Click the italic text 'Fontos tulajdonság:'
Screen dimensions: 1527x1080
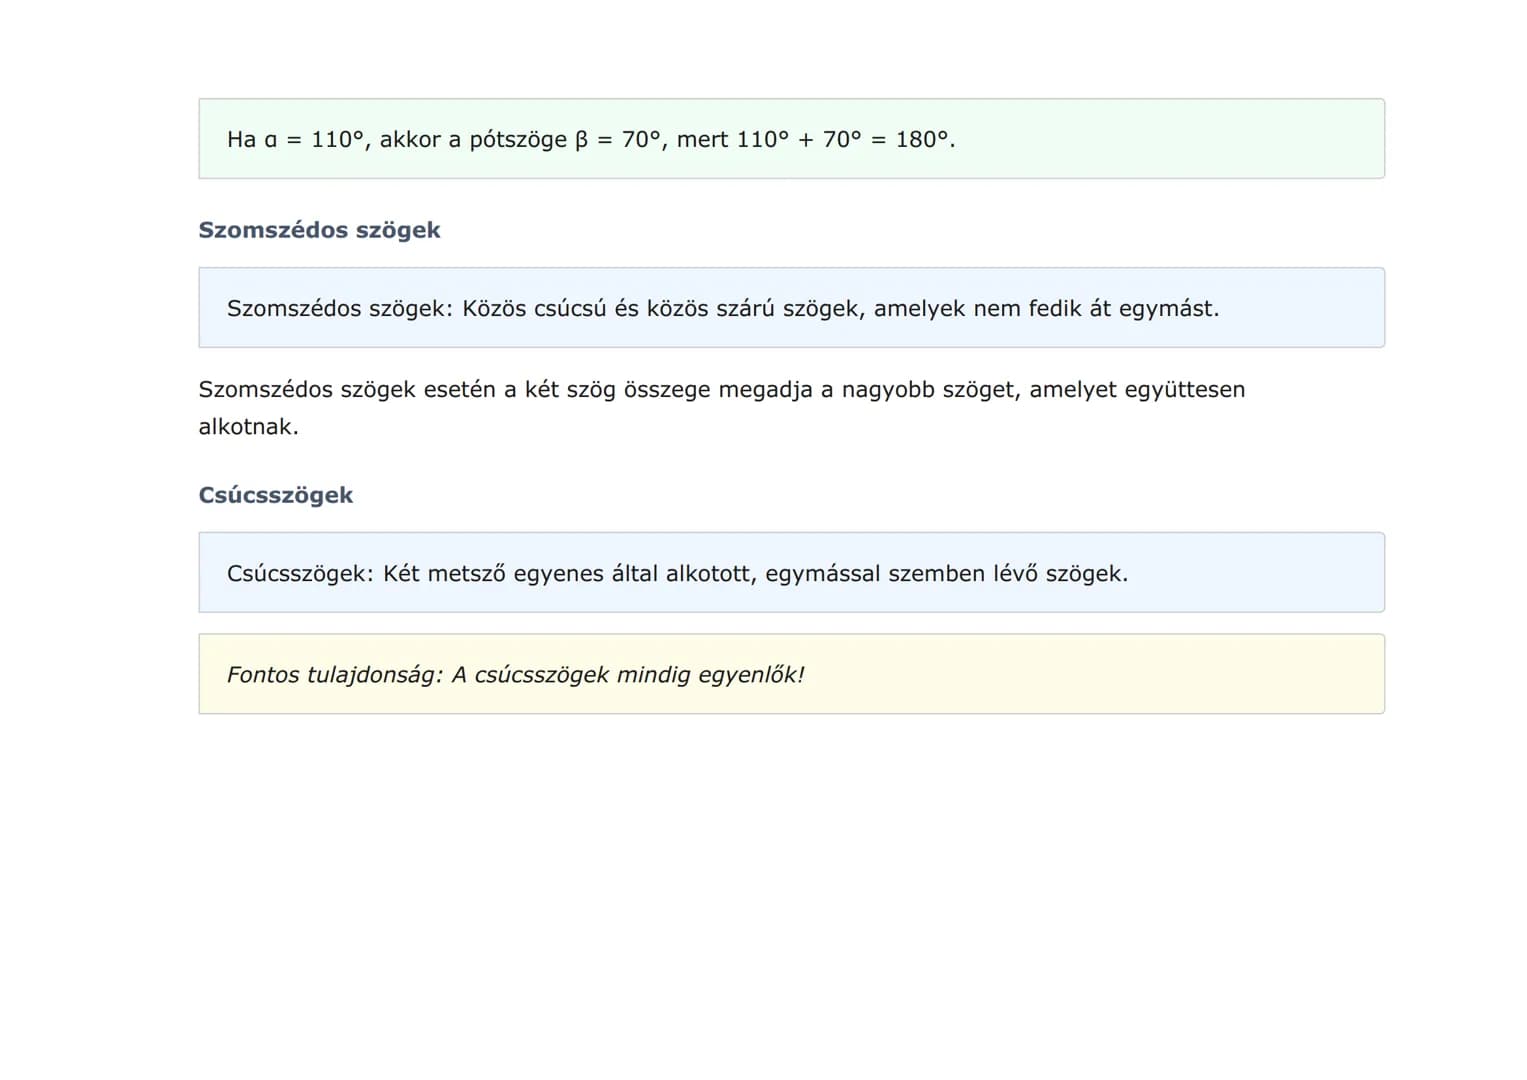click(x=334, y=674)
